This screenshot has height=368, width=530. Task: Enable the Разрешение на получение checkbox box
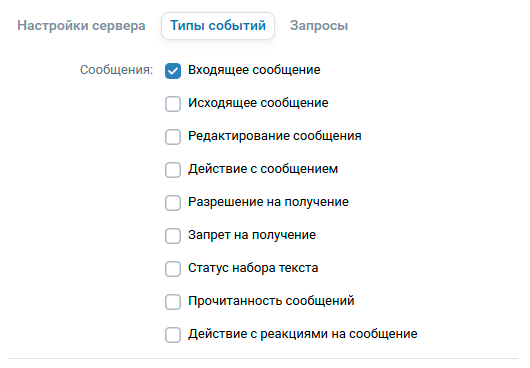(173, 203)
